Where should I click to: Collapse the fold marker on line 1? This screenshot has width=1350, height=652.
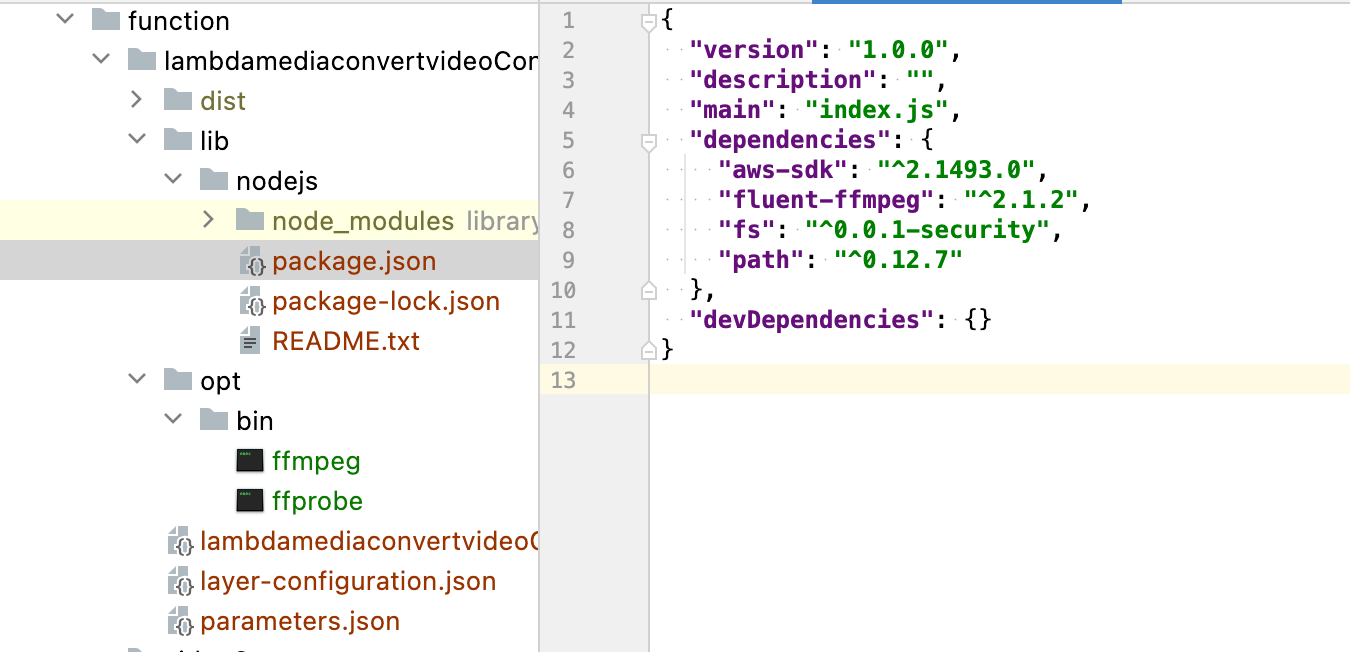[647, 18]
